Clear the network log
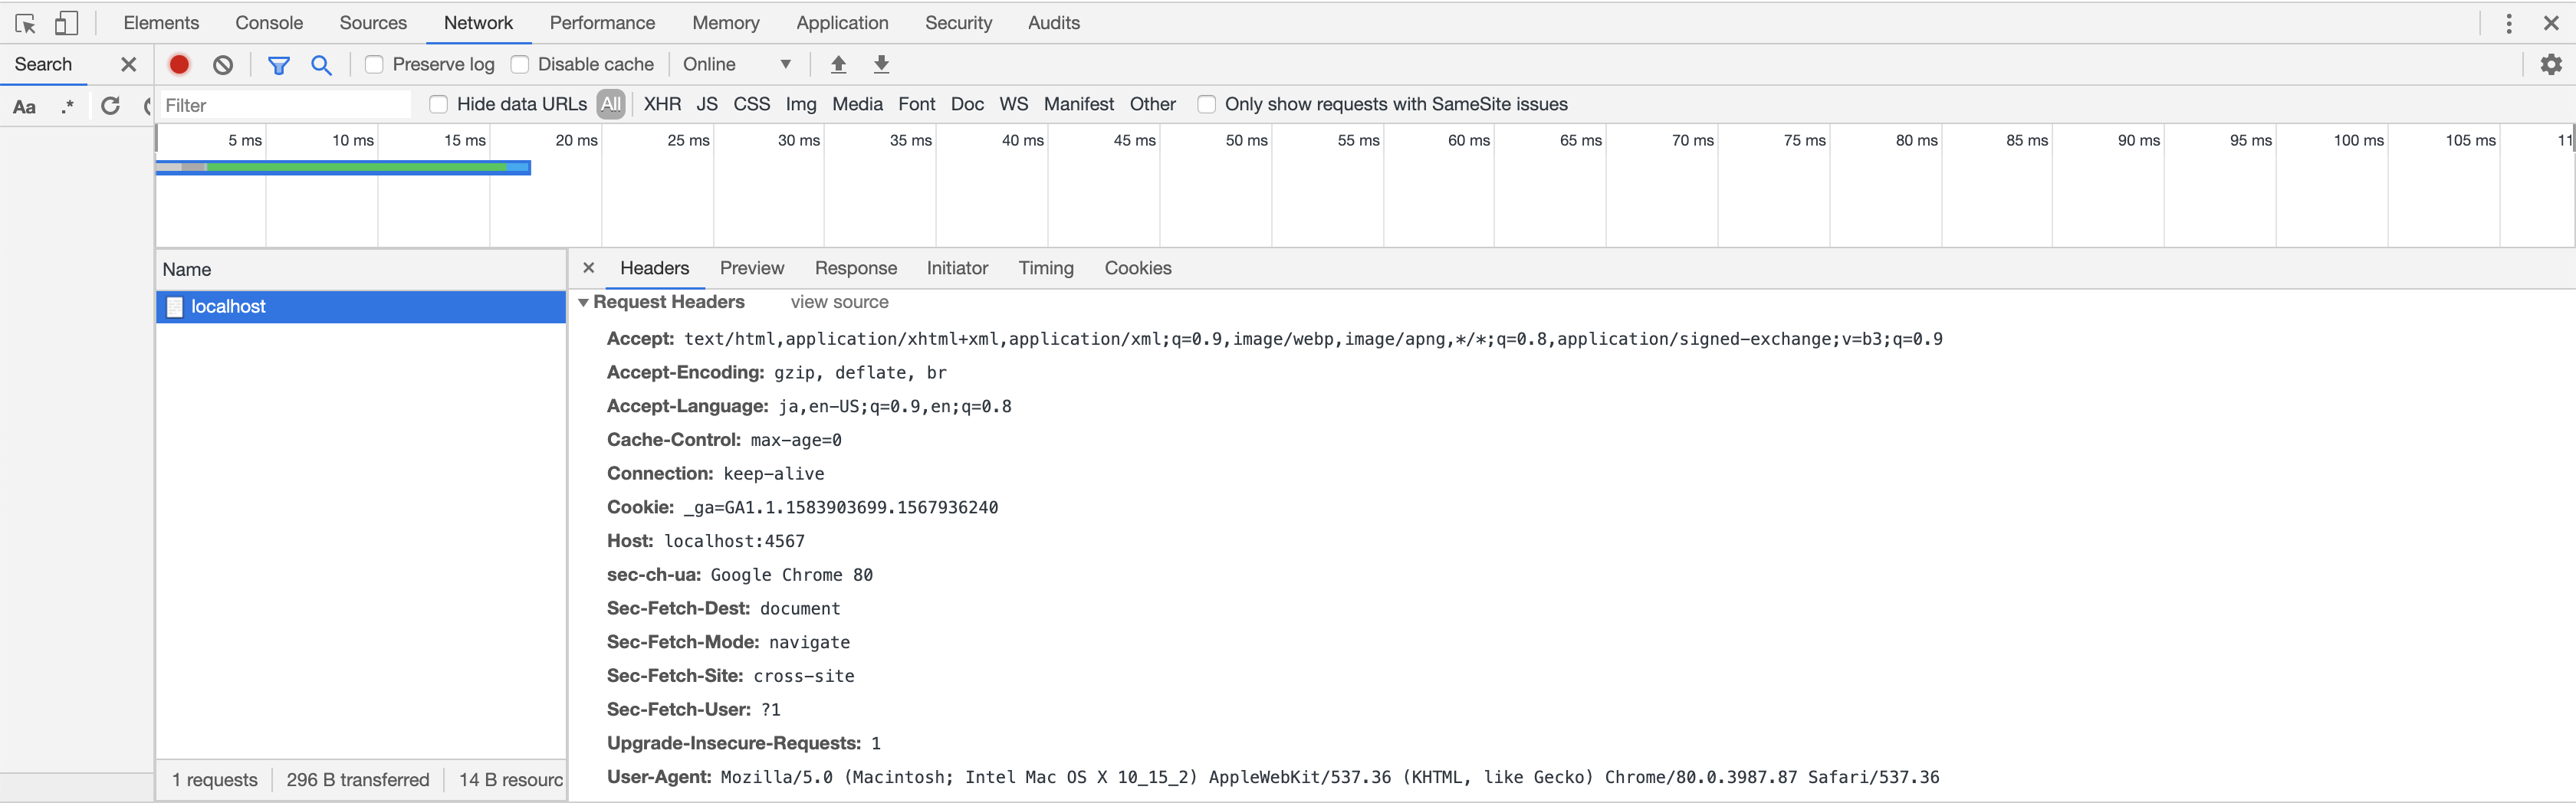 click(223, 64)
